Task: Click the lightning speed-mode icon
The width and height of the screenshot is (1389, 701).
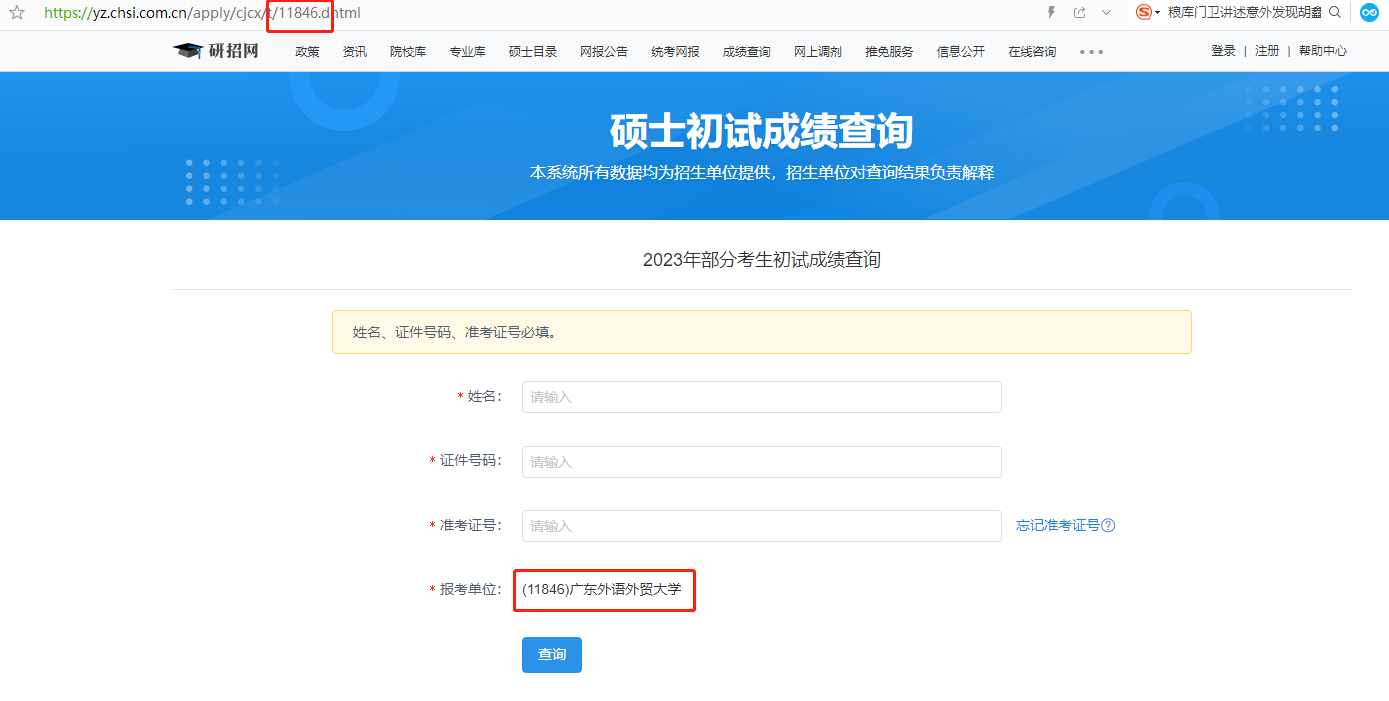Action: [1051, 13]
